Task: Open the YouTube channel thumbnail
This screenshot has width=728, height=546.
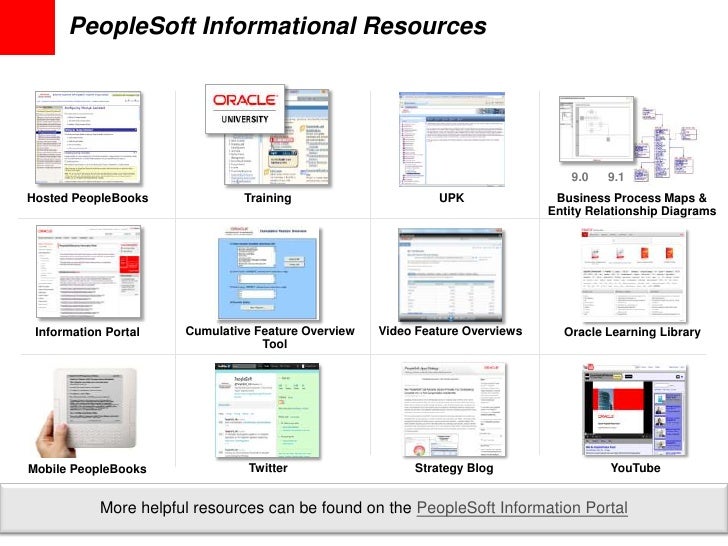Action: click(635, 410)
